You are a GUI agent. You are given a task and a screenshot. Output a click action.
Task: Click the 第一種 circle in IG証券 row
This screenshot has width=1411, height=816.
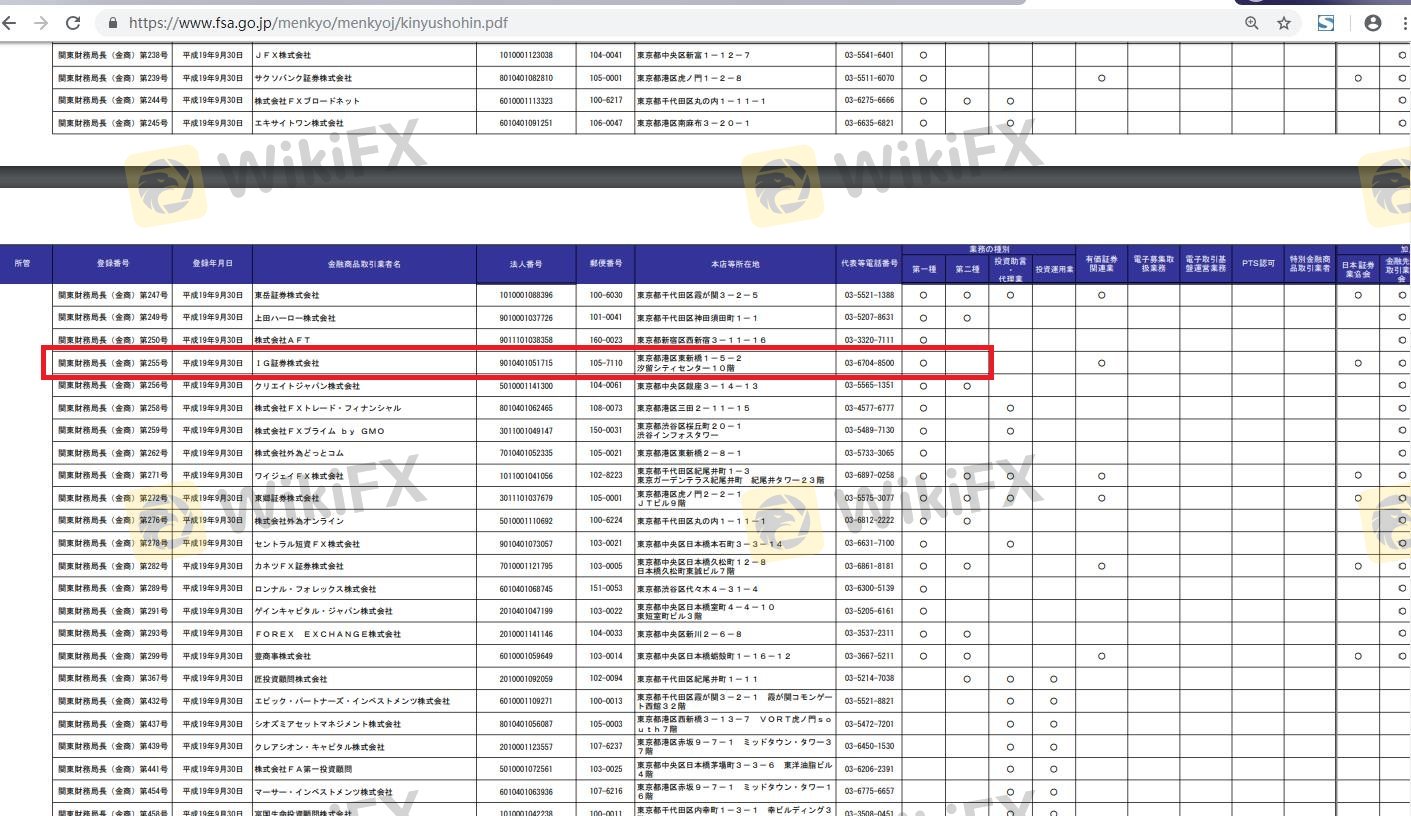coord(923,363)
